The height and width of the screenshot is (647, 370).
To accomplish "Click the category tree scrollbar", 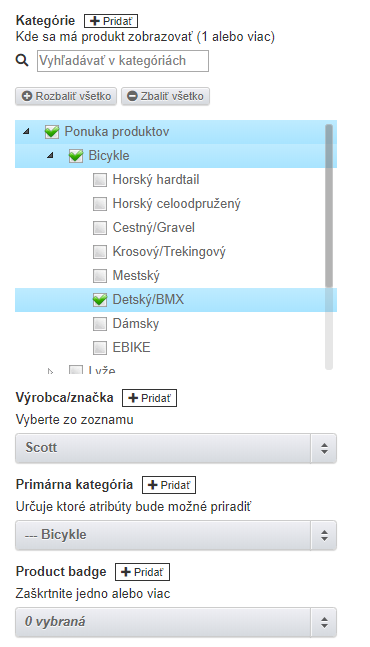I will pyautogui.click(x=329, y=205).
